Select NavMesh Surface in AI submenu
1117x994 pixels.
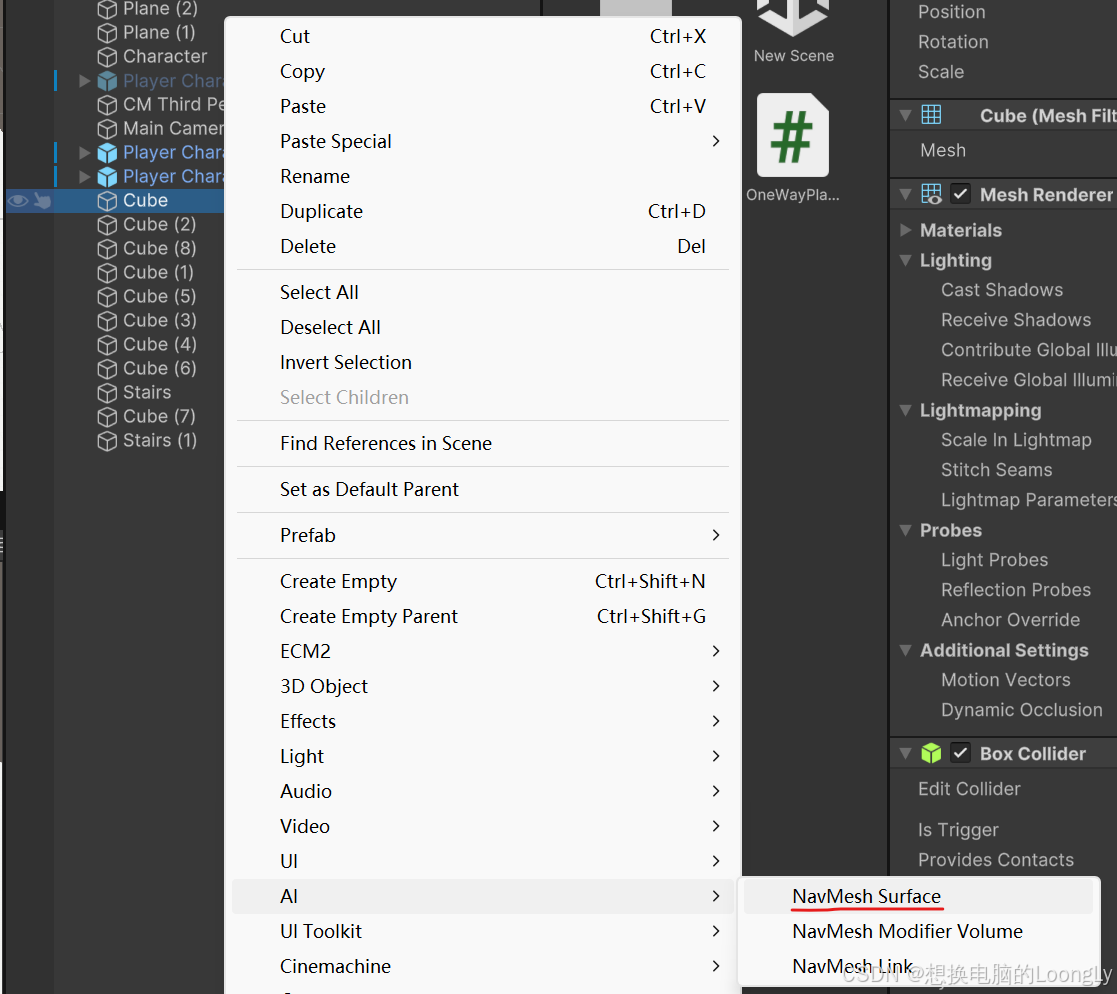(x=918, y=896)
